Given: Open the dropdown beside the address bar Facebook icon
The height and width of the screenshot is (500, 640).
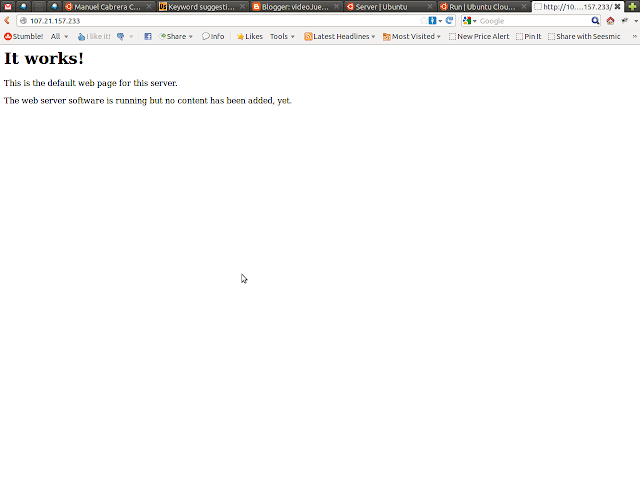Looking at the screenshot, I should (x=440, y=21).
